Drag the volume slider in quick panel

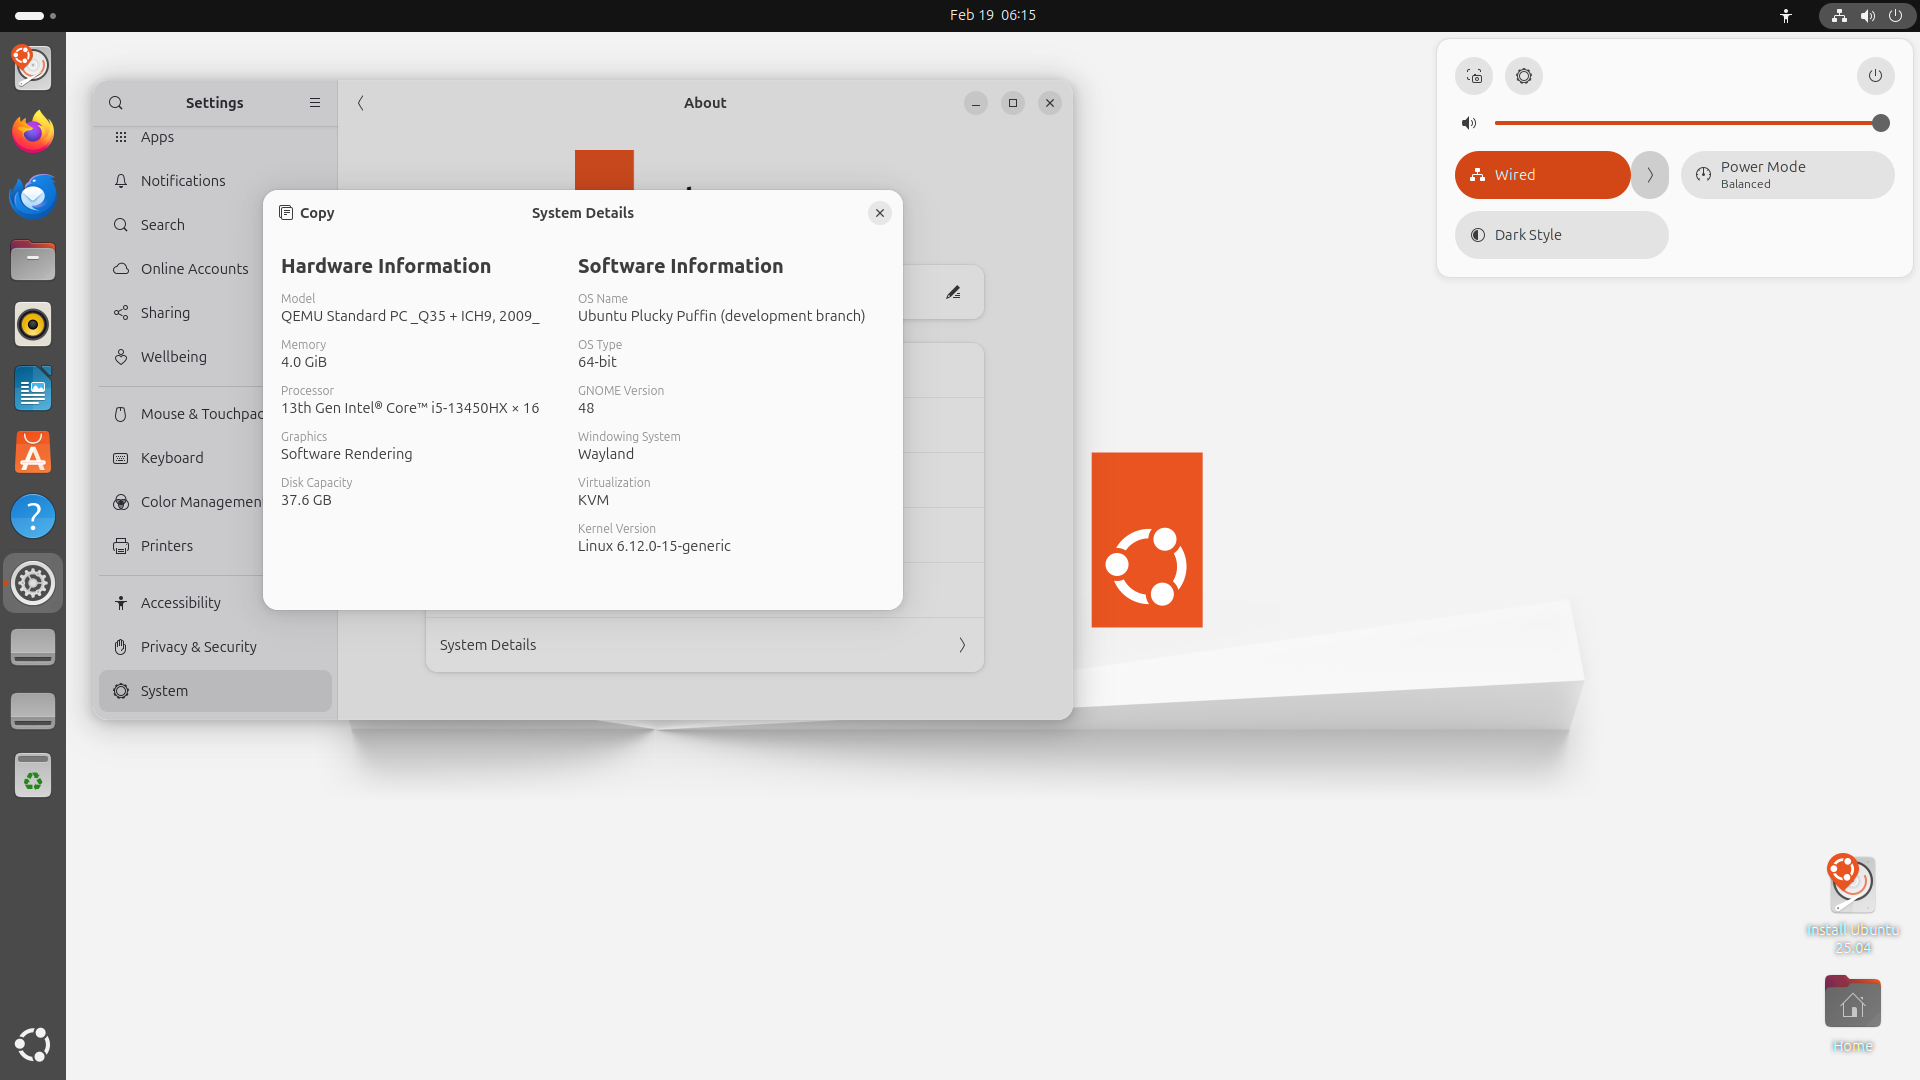1879,123
